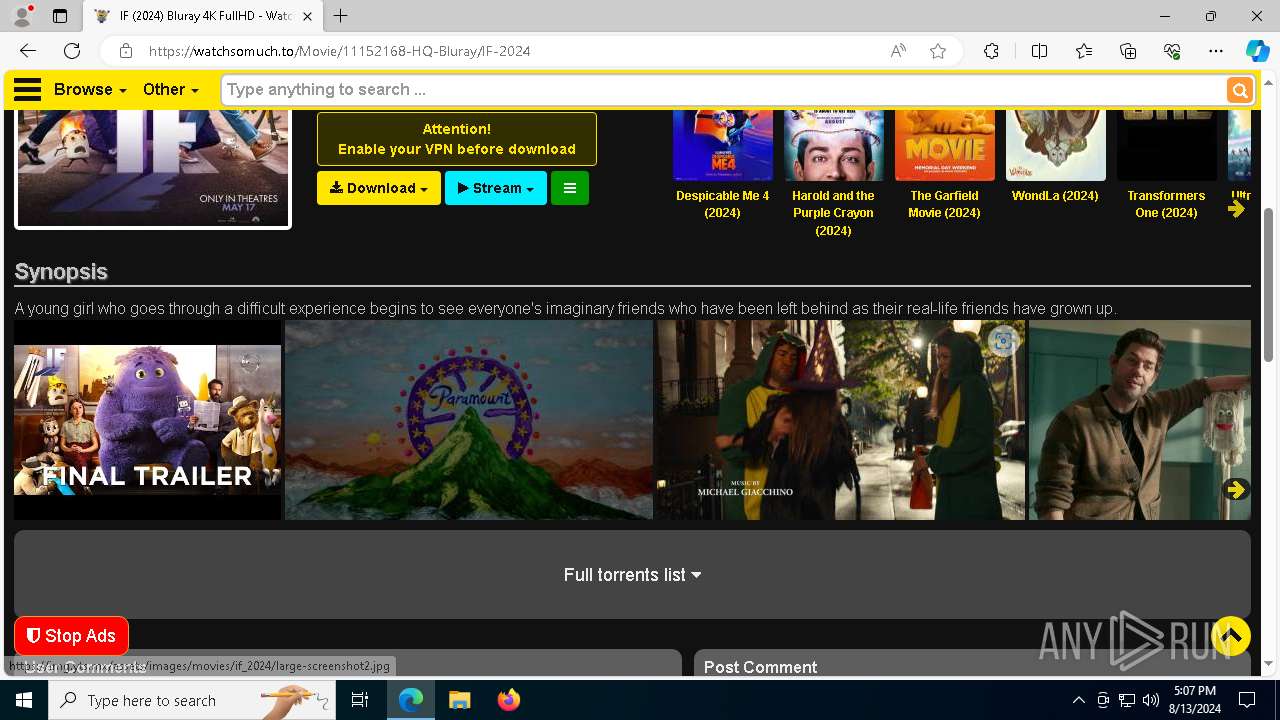Open browser Extensions puzzle icon
The height and width of the screenshot is (720, 1280).
[x=991, y=51]
